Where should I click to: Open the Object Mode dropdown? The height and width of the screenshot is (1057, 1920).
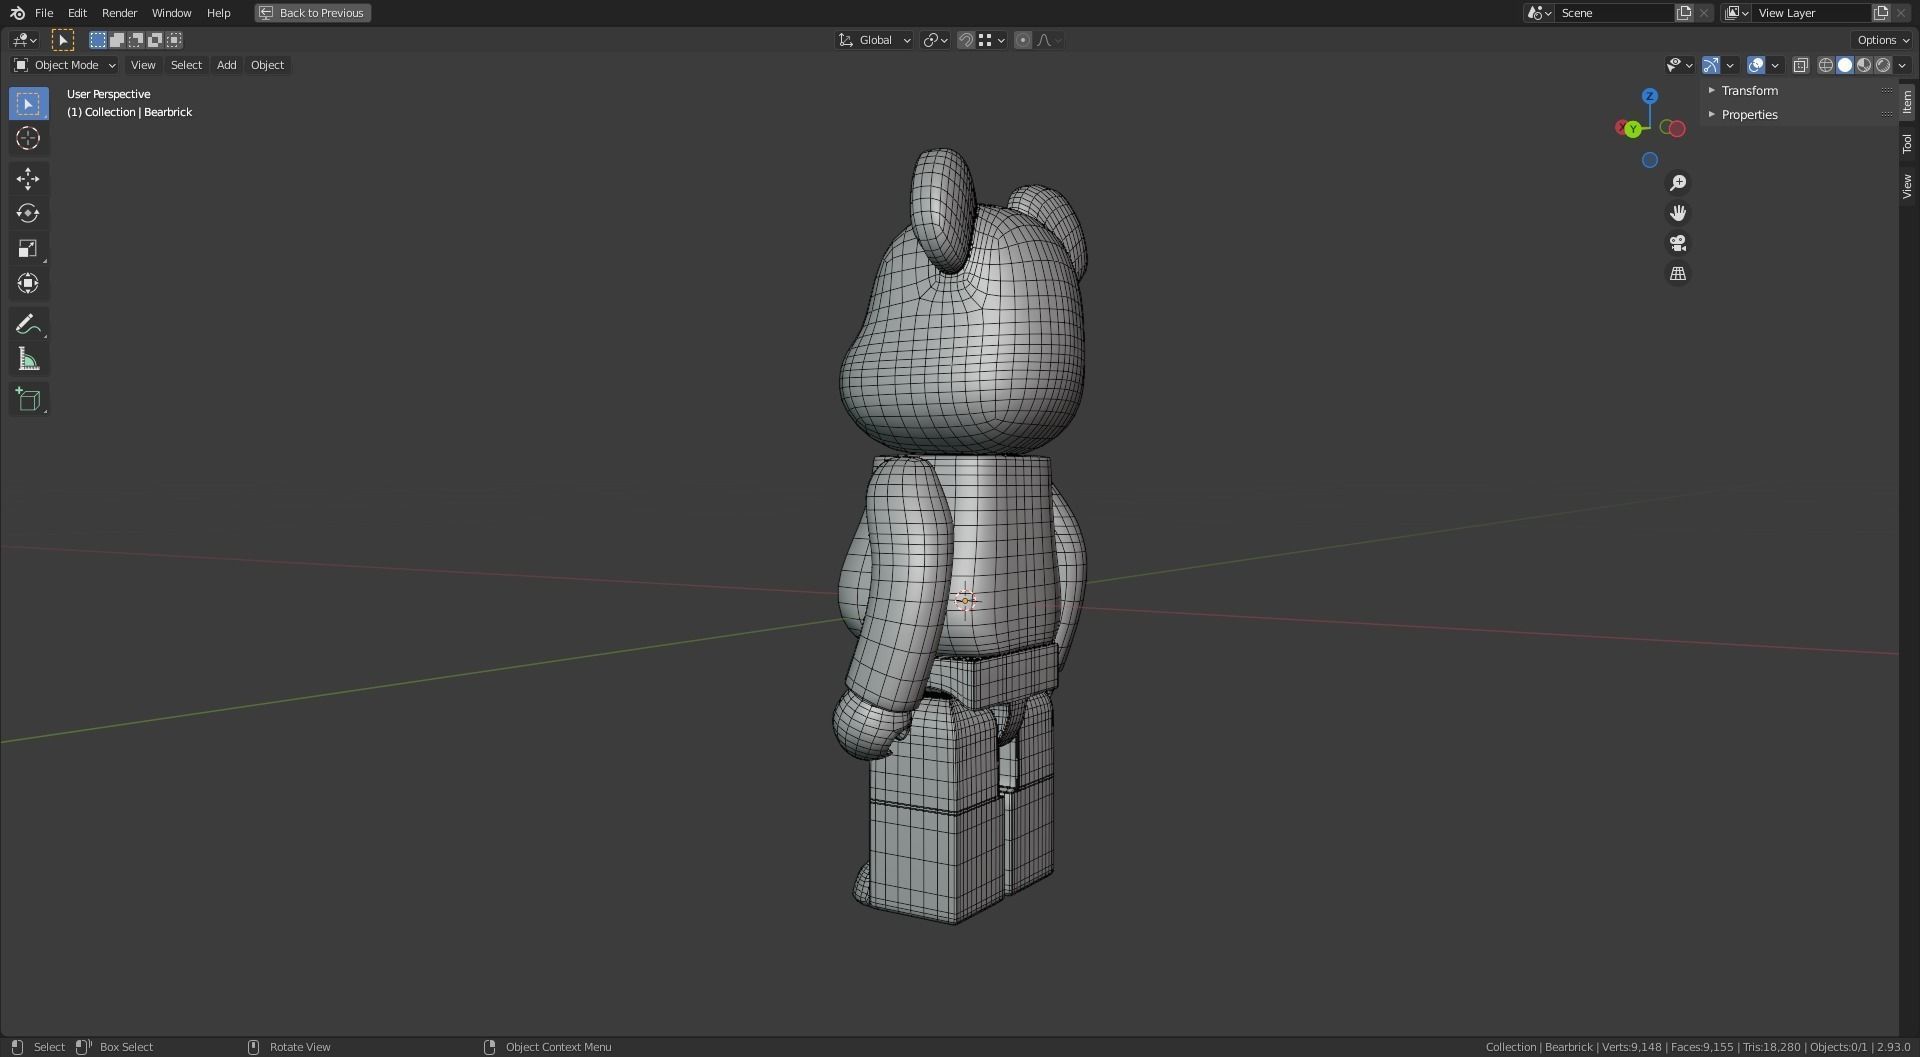64,65
